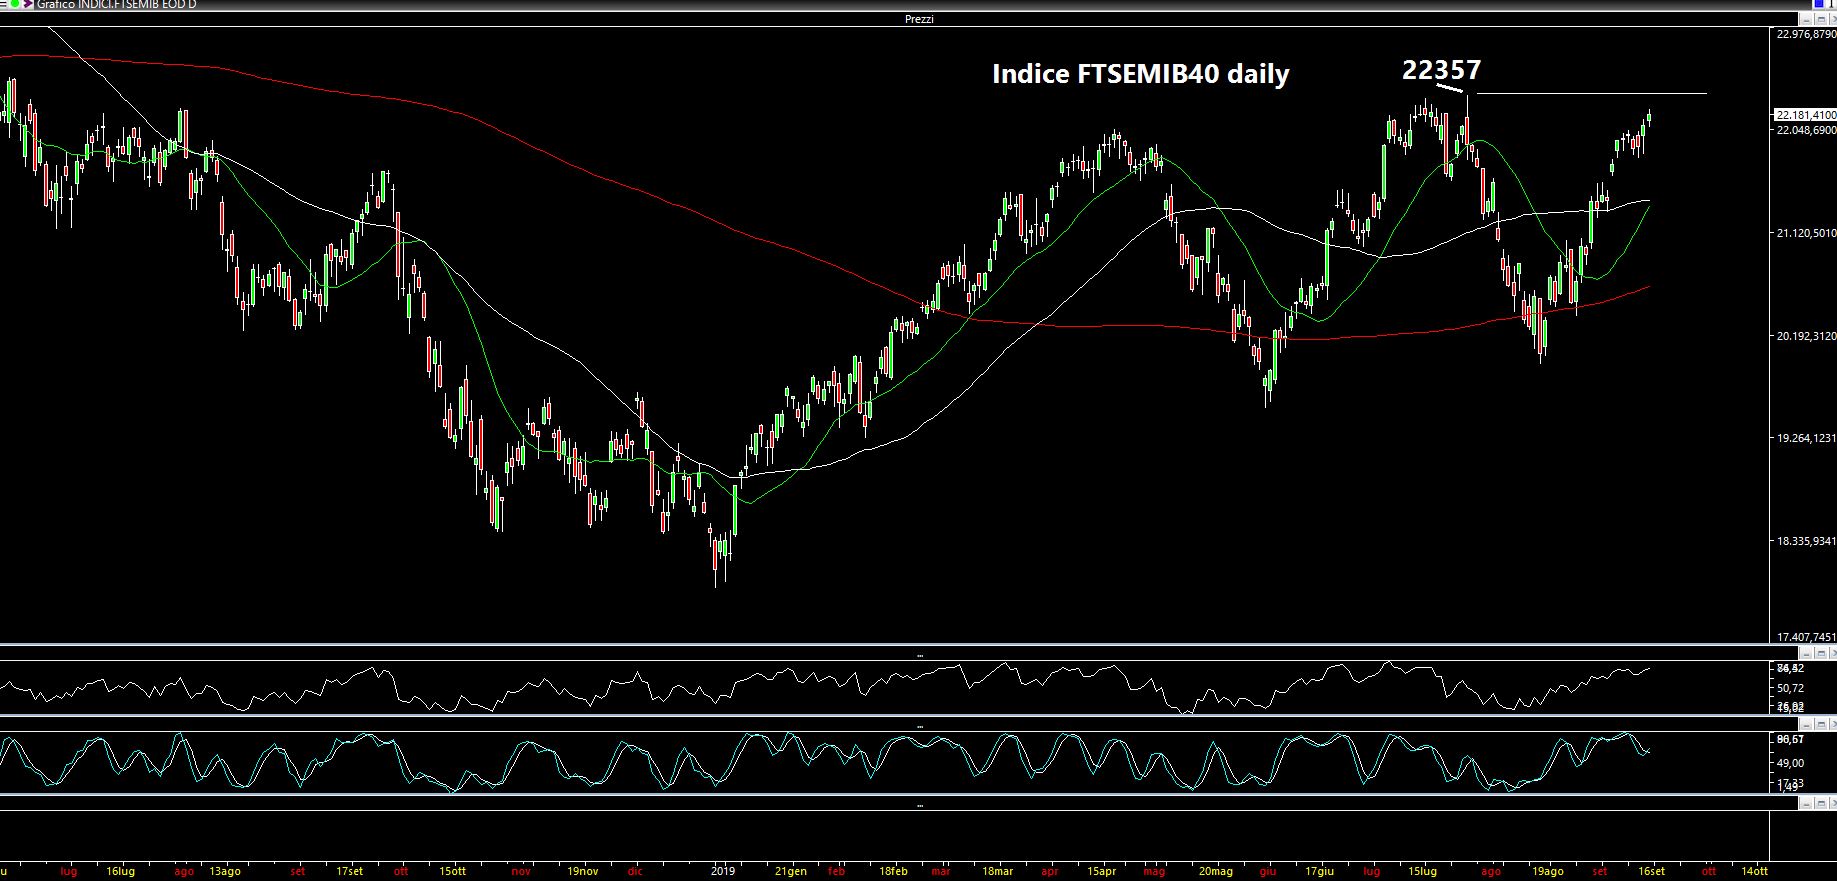
Task: Click the 50,72 indicator scale value
Action: tap(1790, 688)
